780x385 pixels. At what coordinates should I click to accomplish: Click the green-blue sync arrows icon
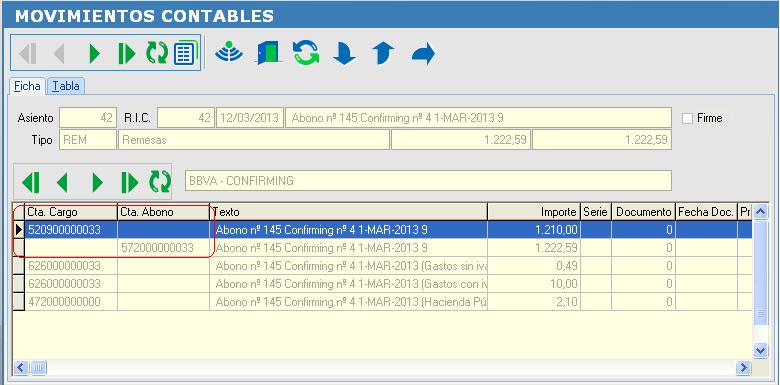coord(305,53)
